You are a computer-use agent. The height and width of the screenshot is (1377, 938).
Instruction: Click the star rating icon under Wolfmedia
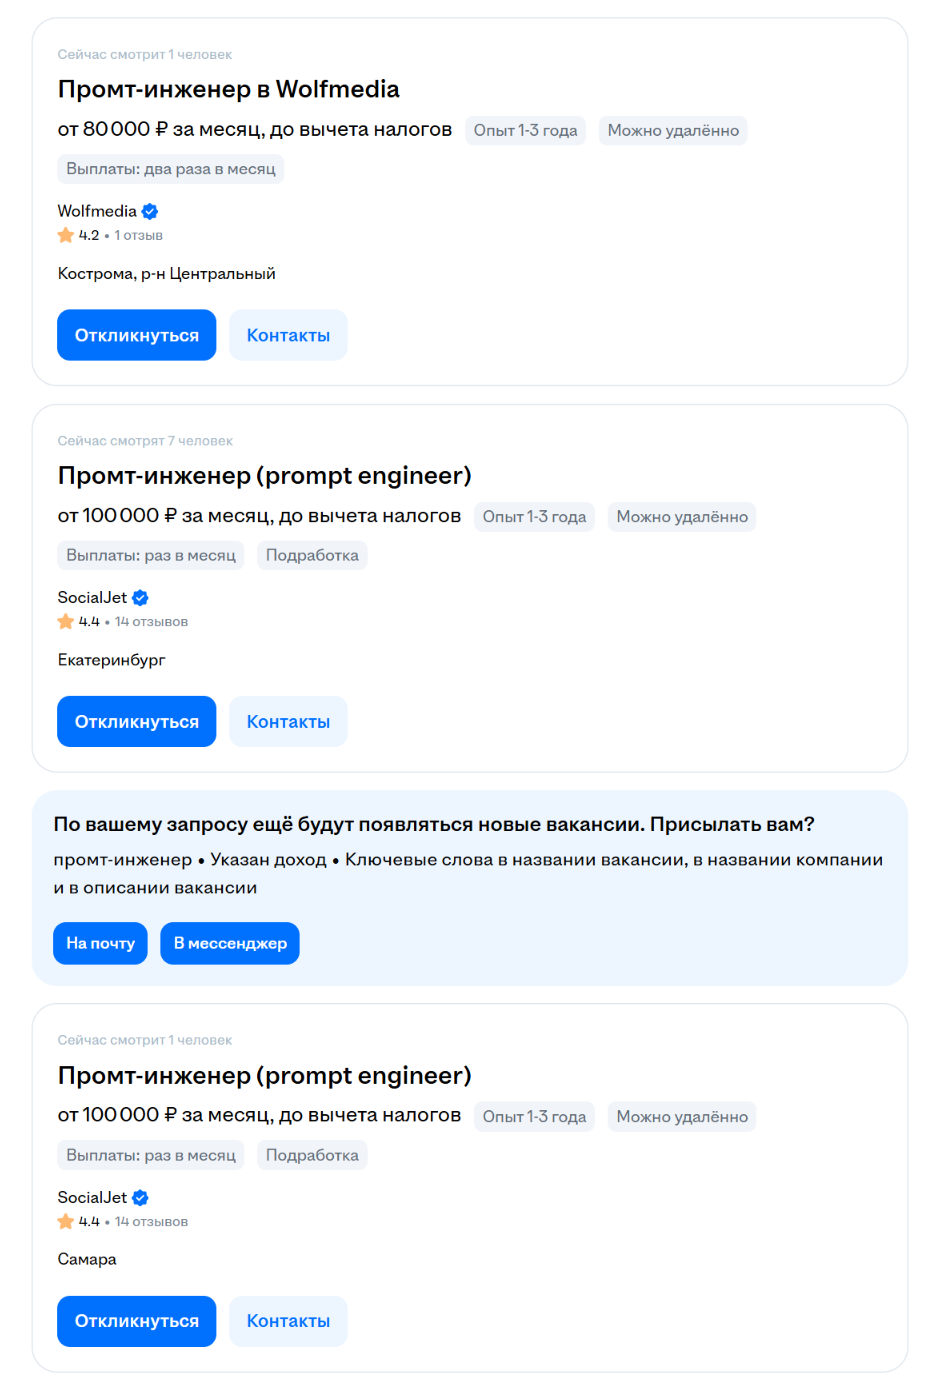point(66,235)
